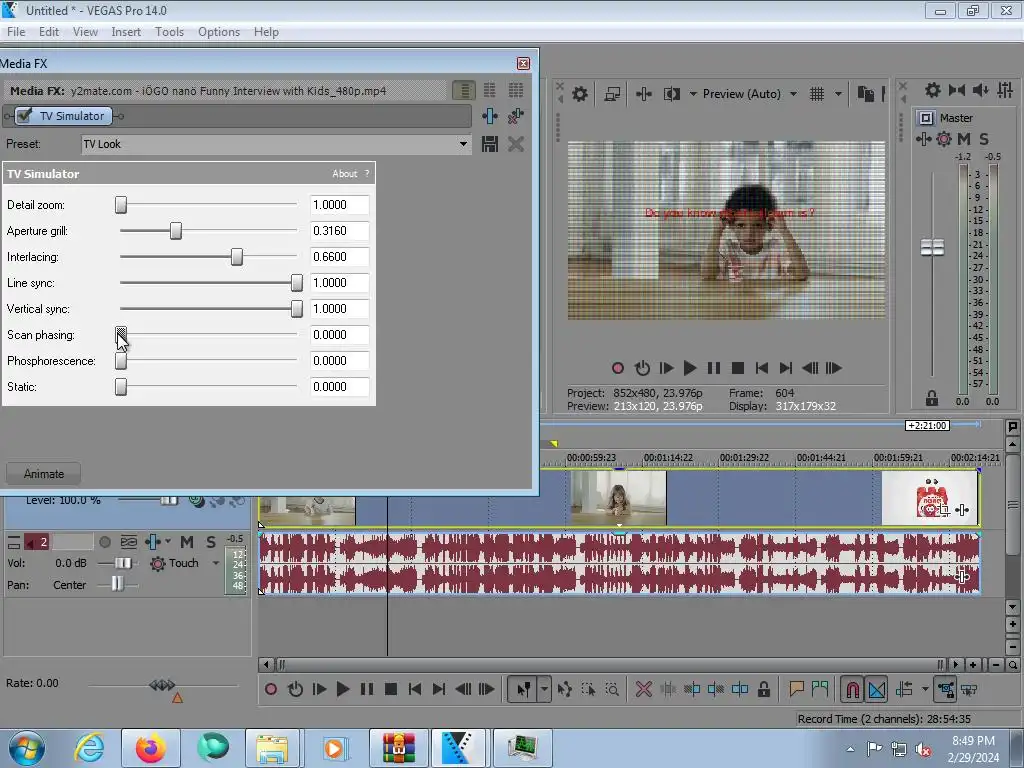Save the current preset with disk icon
This screenshot has height=768, width=1024.
pos(490,144)
